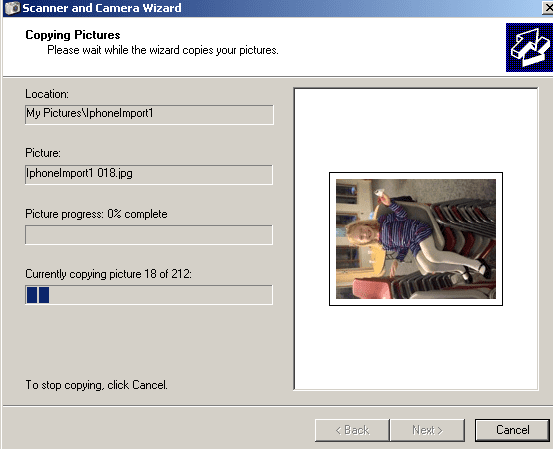Click the filled blue progress blocks
Viewport: 553px width, 449px height.
38,295
